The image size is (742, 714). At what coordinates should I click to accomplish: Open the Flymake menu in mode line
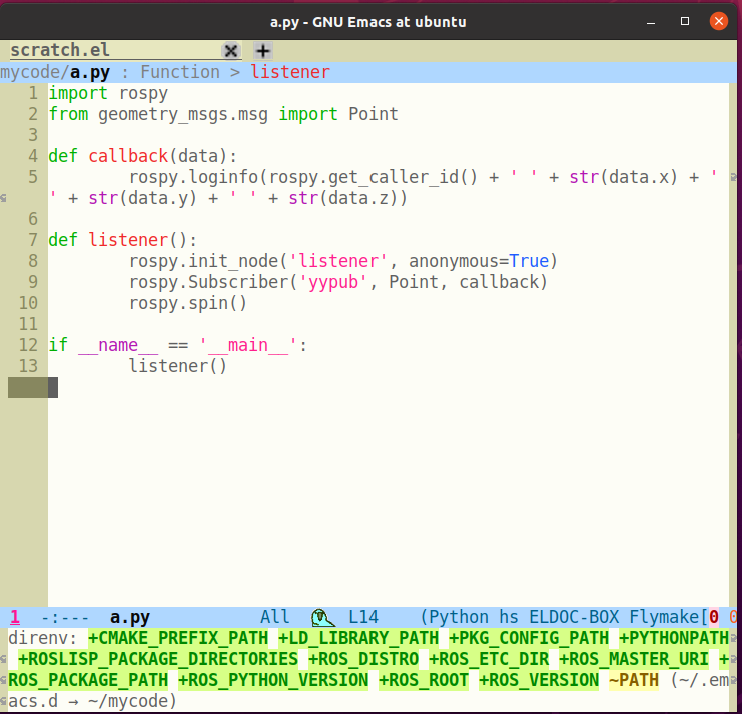point(663,618)
